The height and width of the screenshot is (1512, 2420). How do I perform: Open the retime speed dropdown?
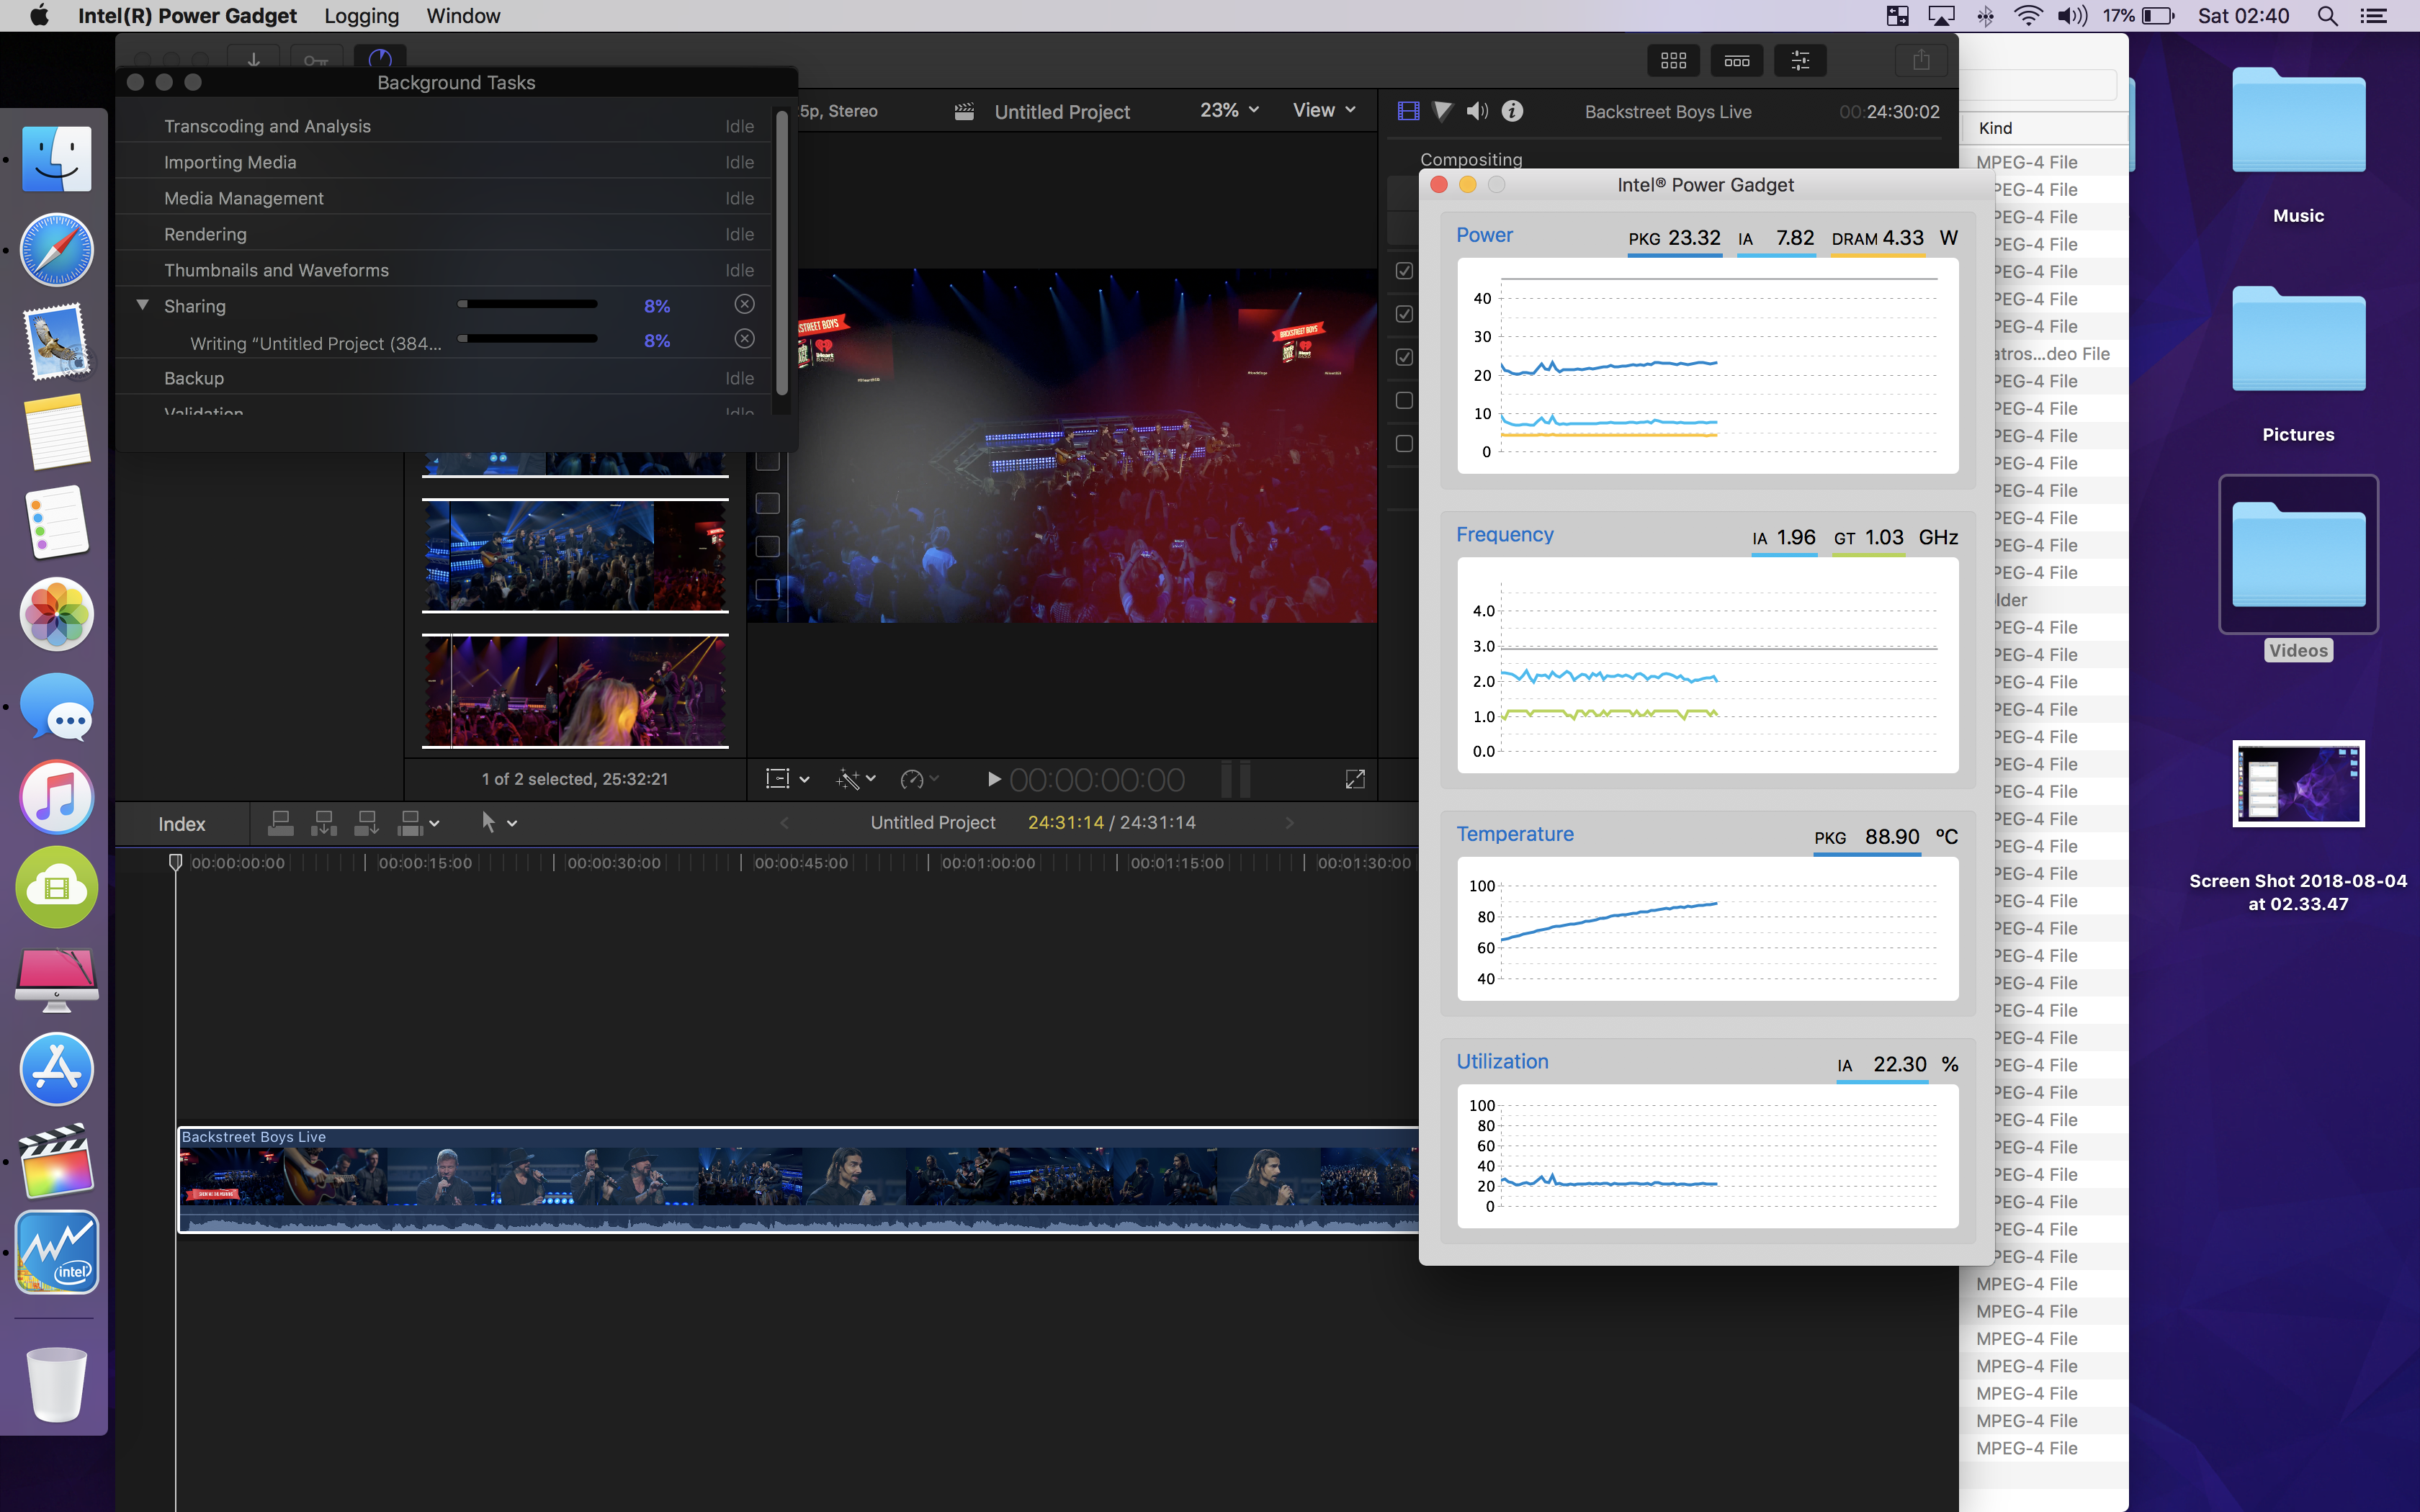pos(920,779)
